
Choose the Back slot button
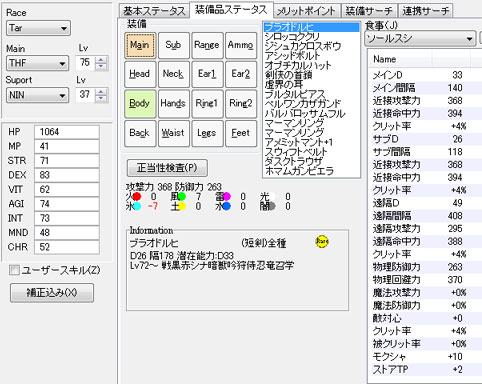click(x=140, y=133)
